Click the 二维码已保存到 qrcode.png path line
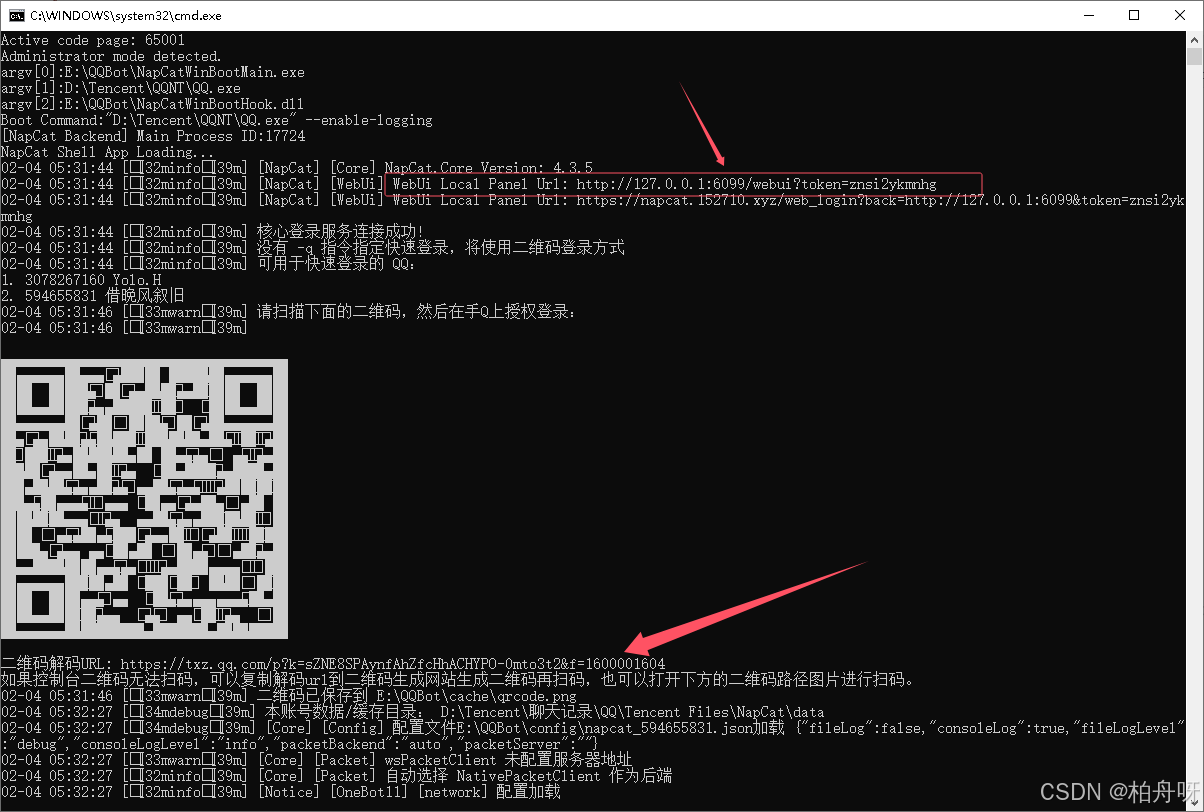Screen dimensions: 1204x812 (x=289, y=696)
